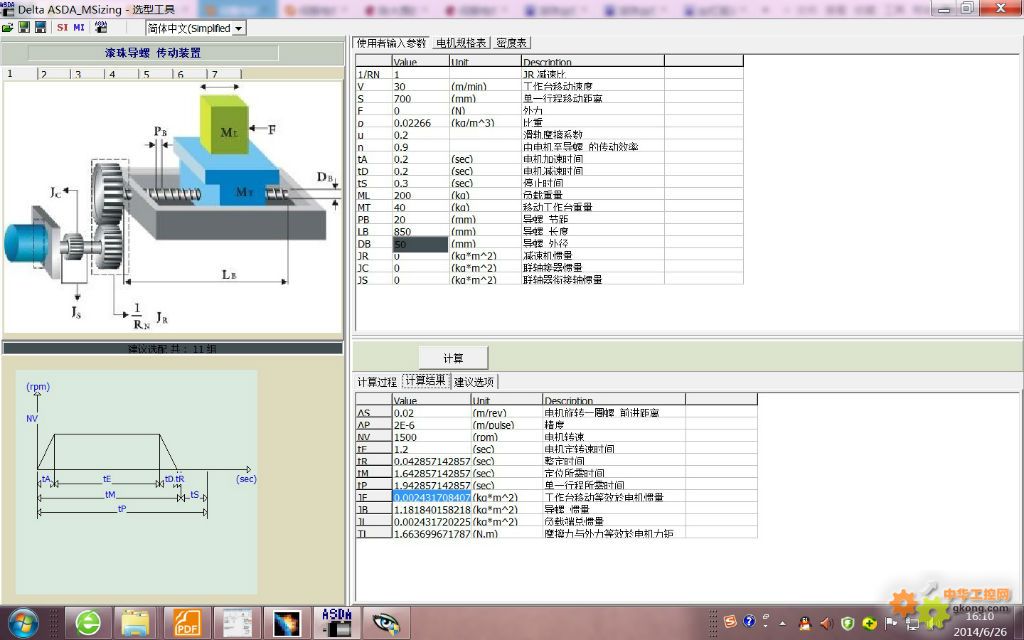Image resolution: width=1024 pixels, height=640 pixels.
Task: Open a file with the toolbar folder icon
Action: pos(7,27)
